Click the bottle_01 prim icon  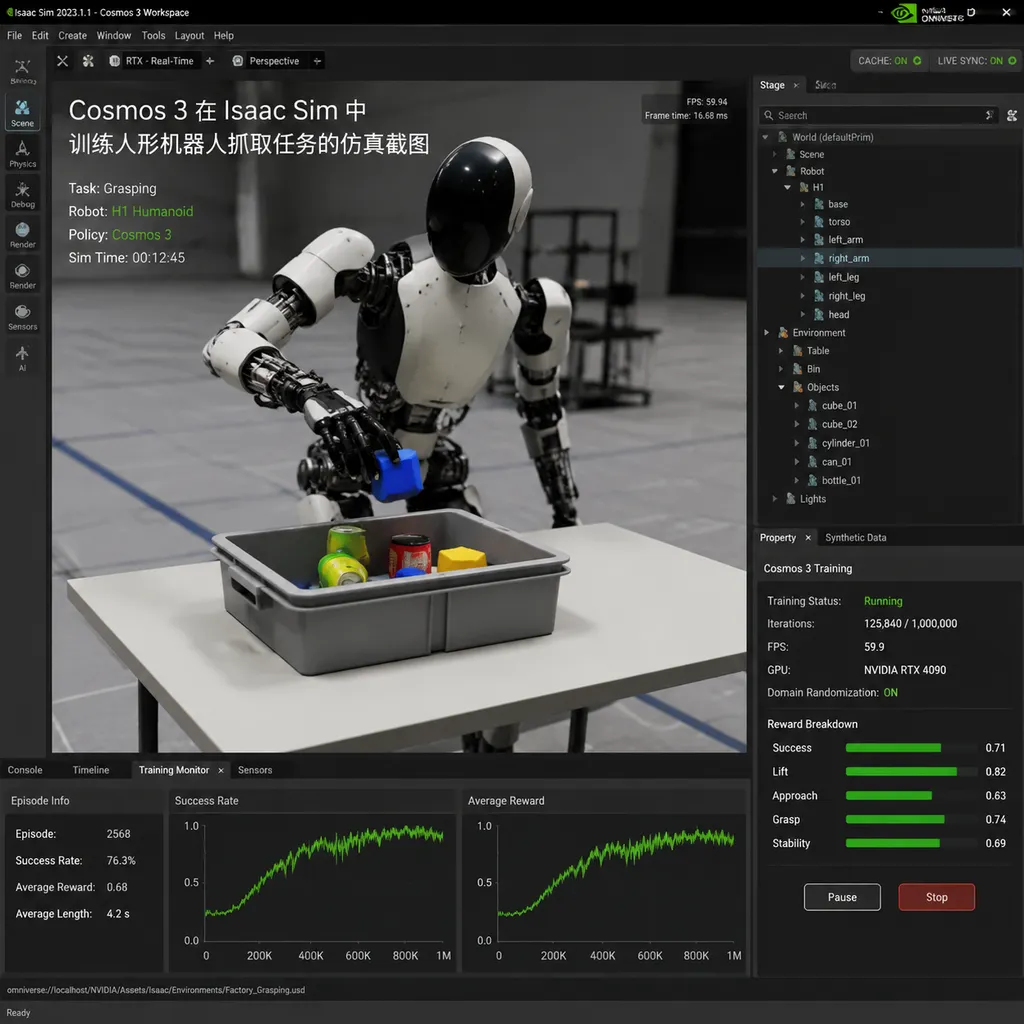[812, 481]
